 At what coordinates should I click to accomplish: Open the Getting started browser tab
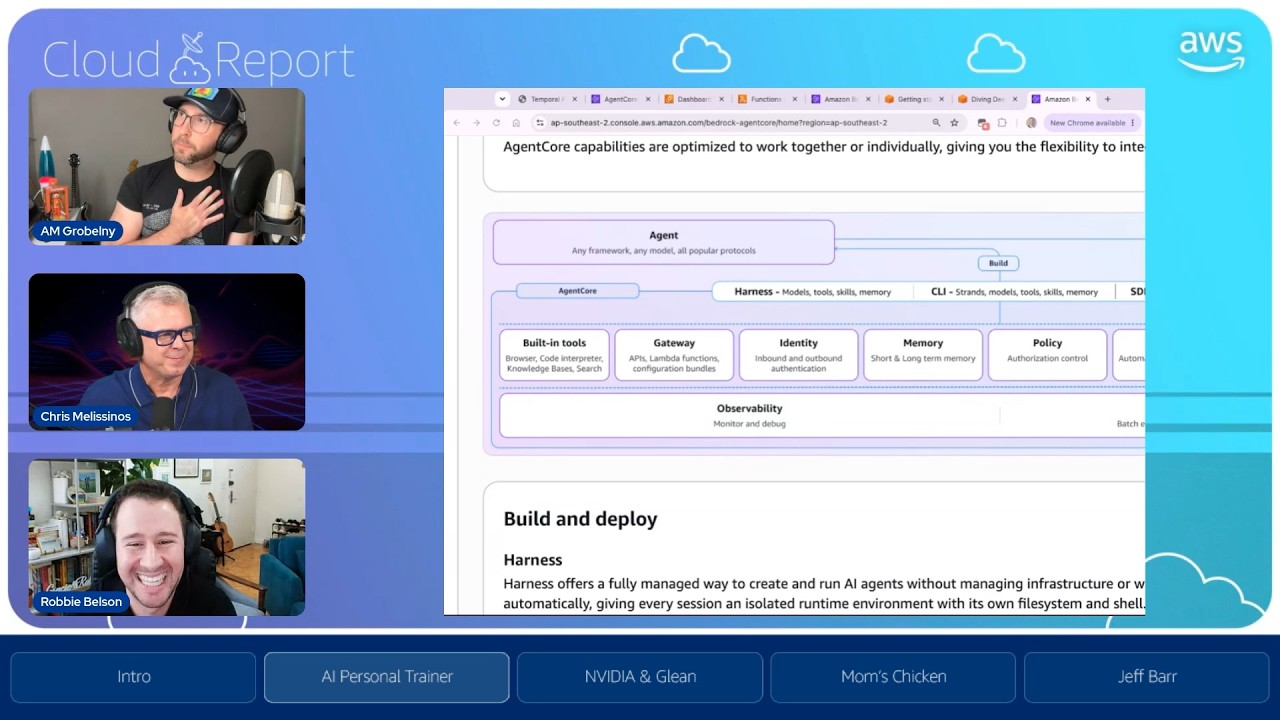pos(915,99)
